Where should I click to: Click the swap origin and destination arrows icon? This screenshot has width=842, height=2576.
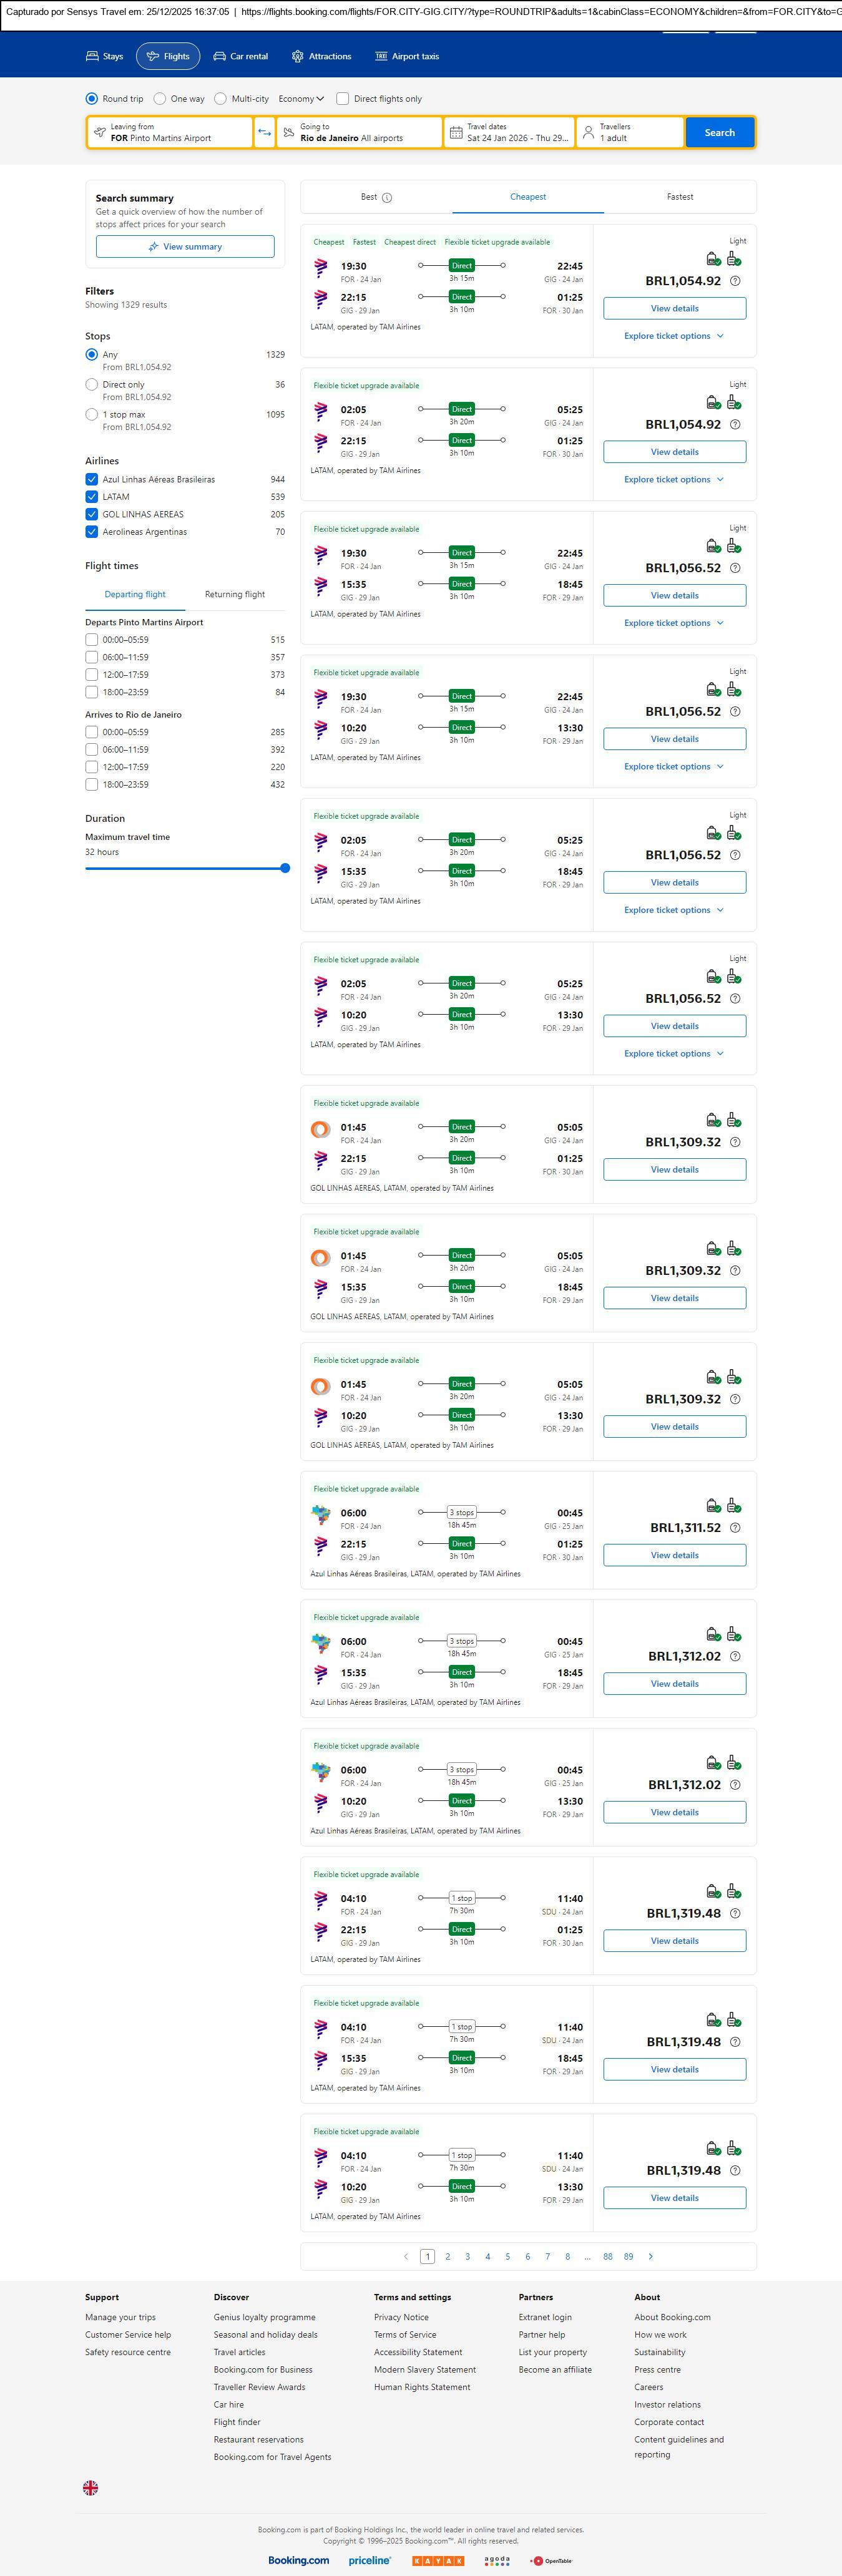[265, 132]
